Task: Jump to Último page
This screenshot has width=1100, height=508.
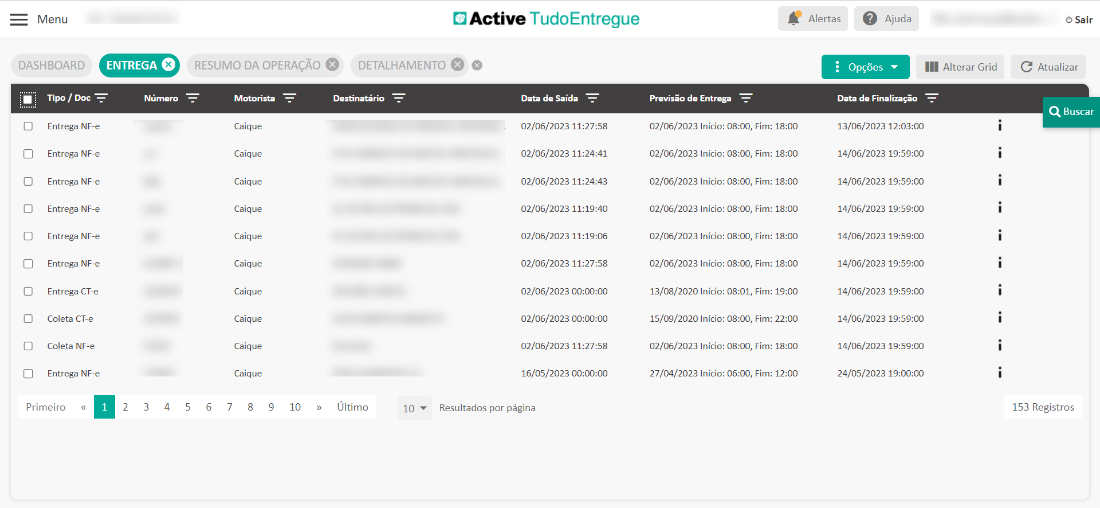Action: 352,407
